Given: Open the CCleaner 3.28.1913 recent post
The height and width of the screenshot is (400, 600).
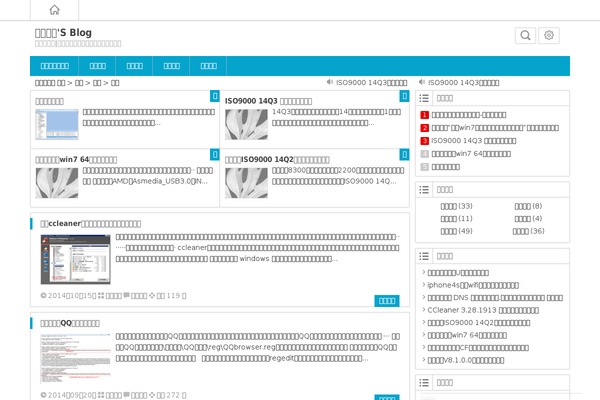Looking at the screenshot, I should click(x=483, y=310).
